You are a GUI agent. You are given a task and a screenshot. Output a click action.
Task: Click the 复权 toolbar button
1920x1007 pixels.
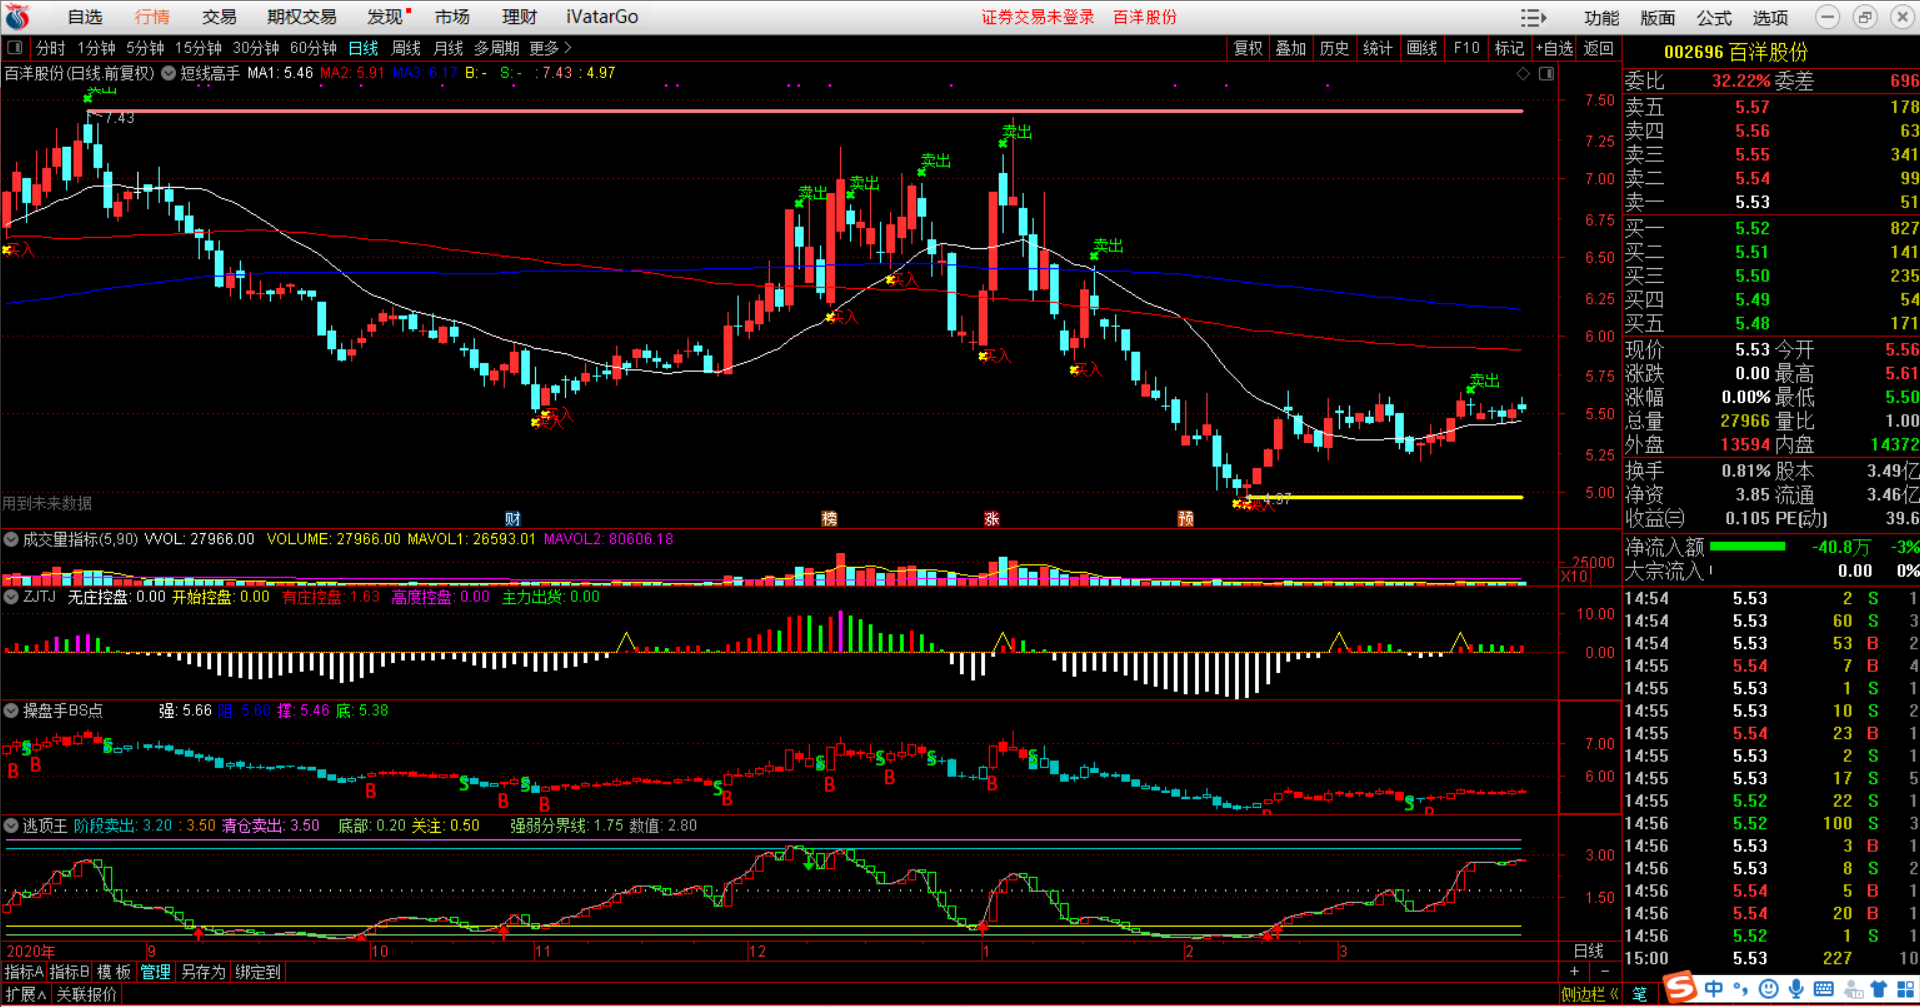pyautogui.click(x=1248, y=48)
